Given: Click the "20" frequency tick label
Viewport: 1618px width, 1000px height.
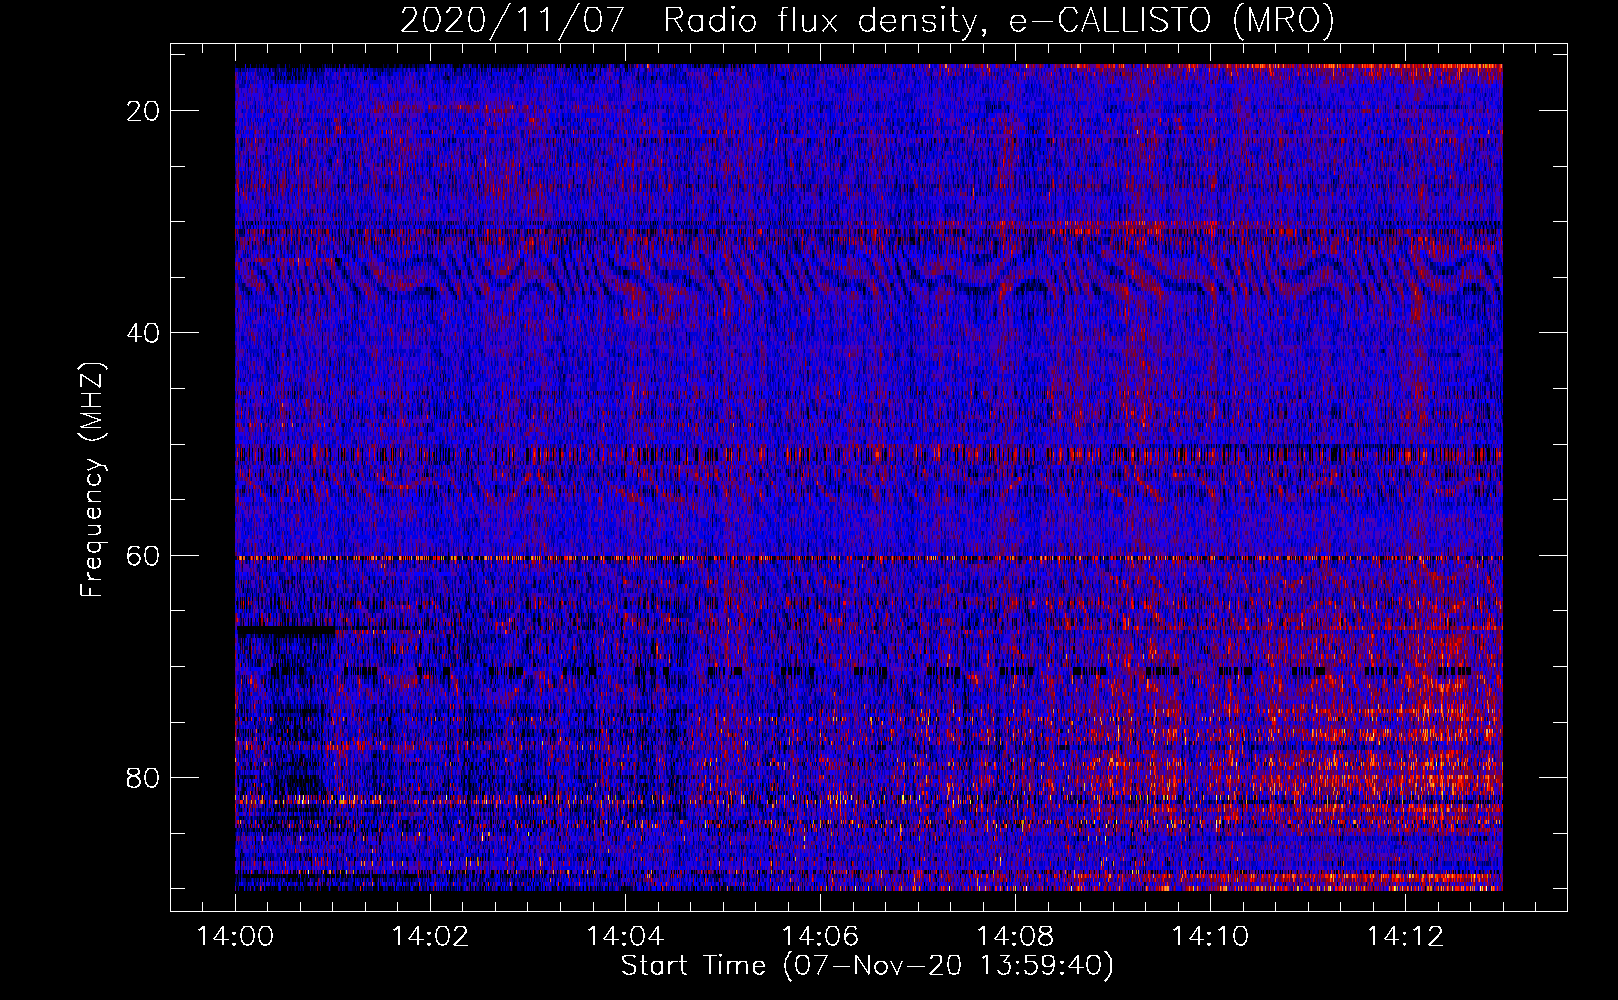Looking at the screenshot, I should (144, 111).
